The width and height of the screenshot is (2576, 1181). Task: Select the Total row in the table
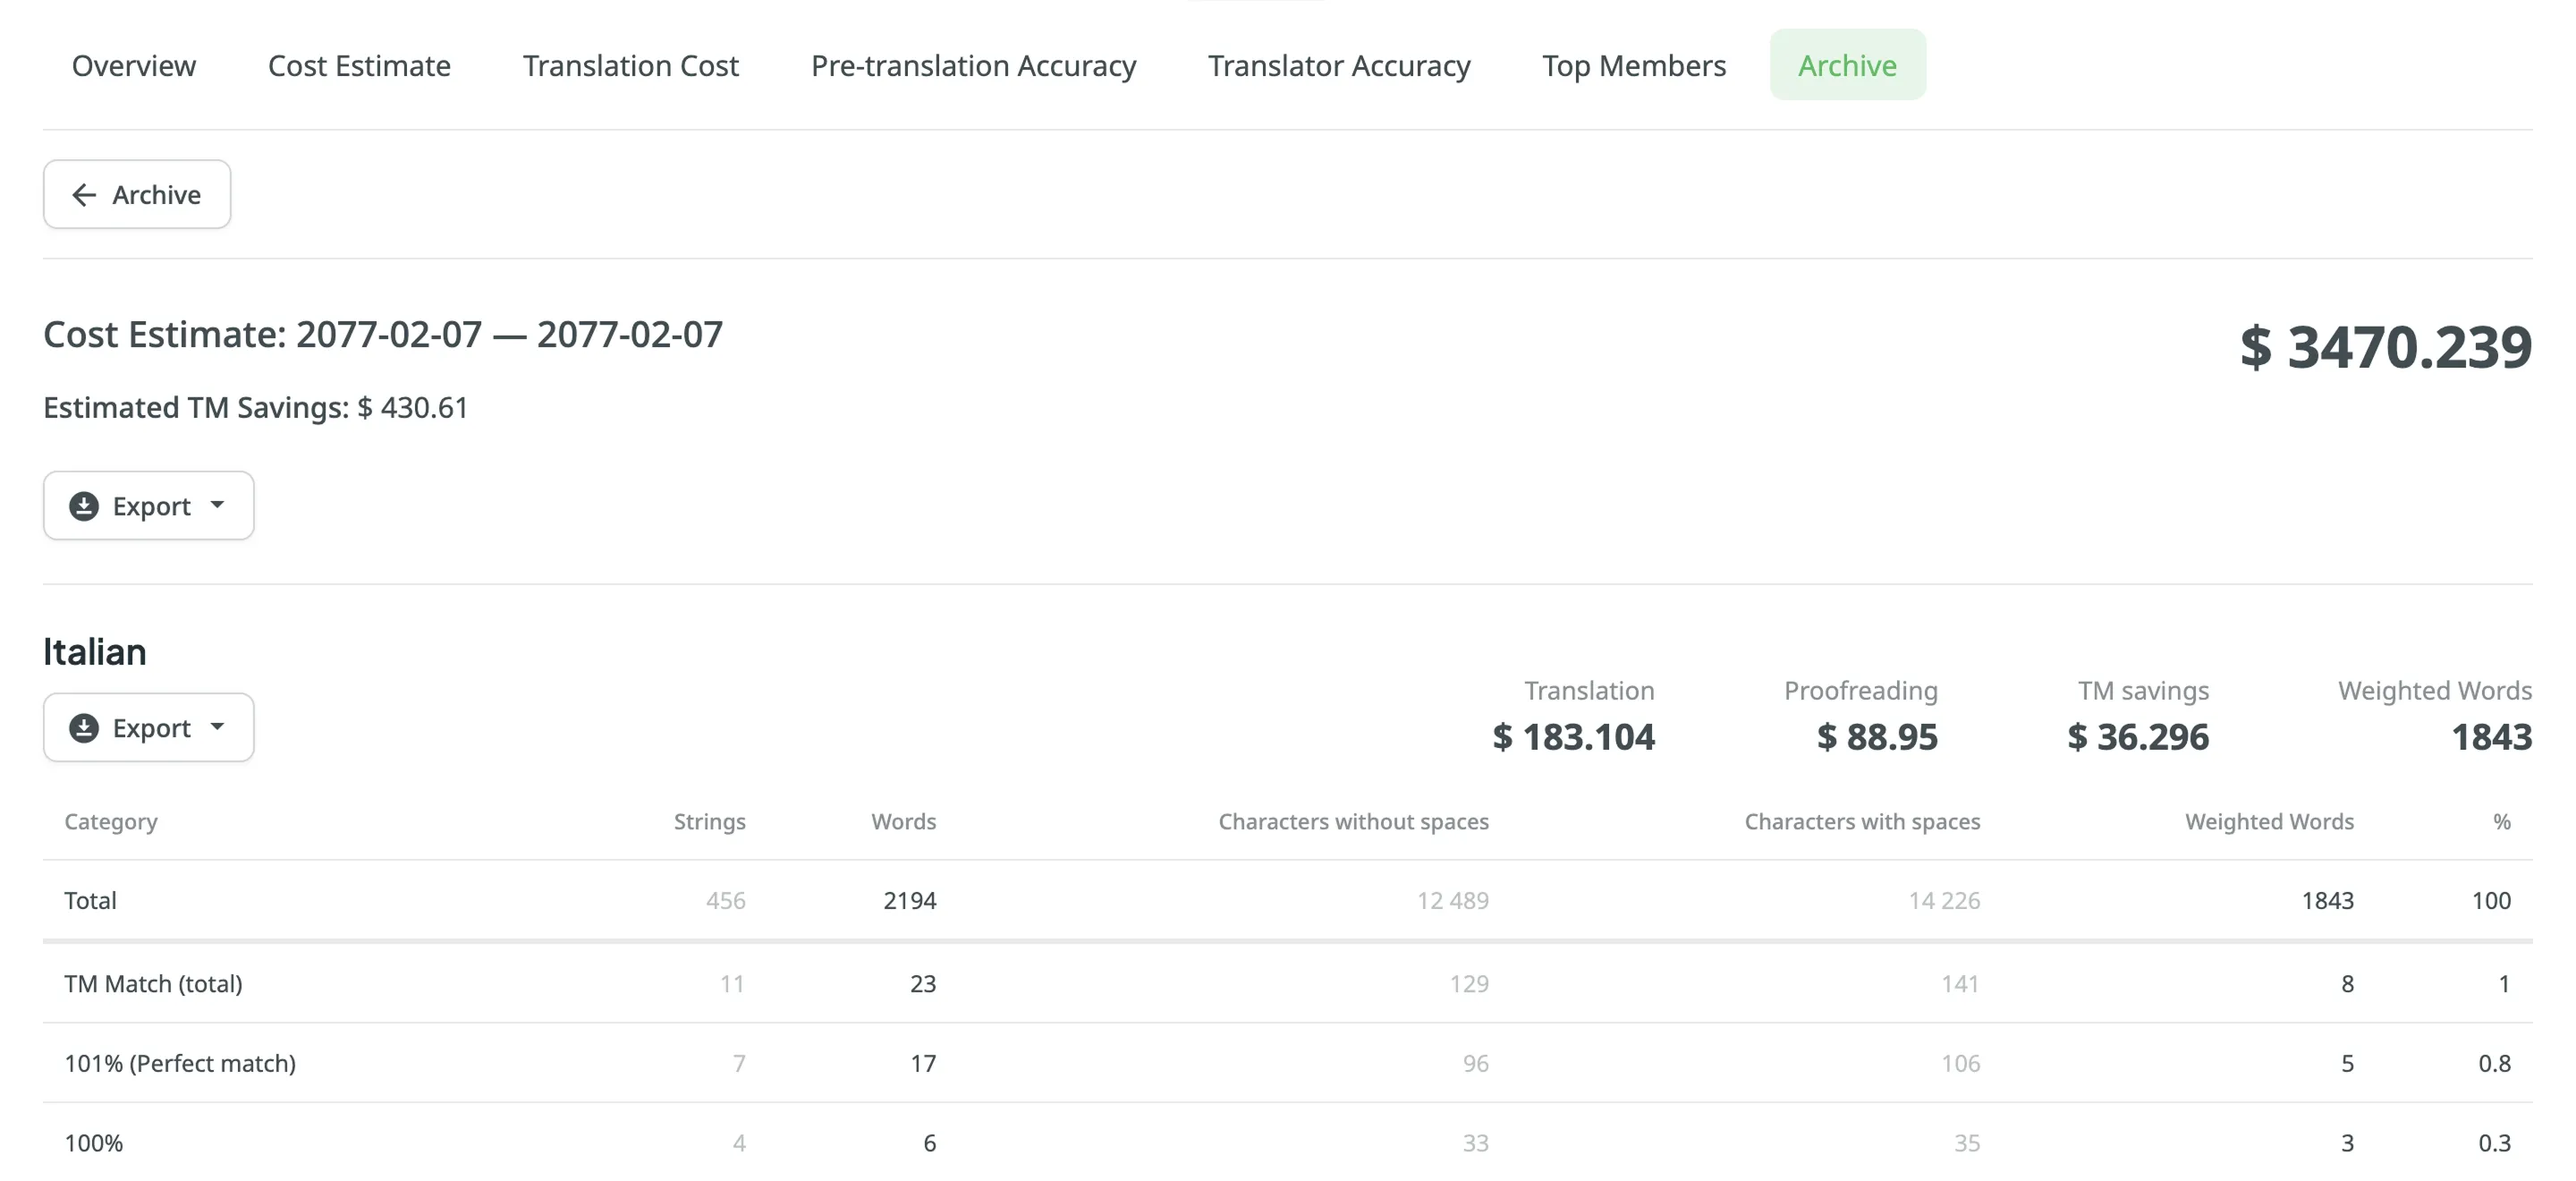(x=90, y=900)
